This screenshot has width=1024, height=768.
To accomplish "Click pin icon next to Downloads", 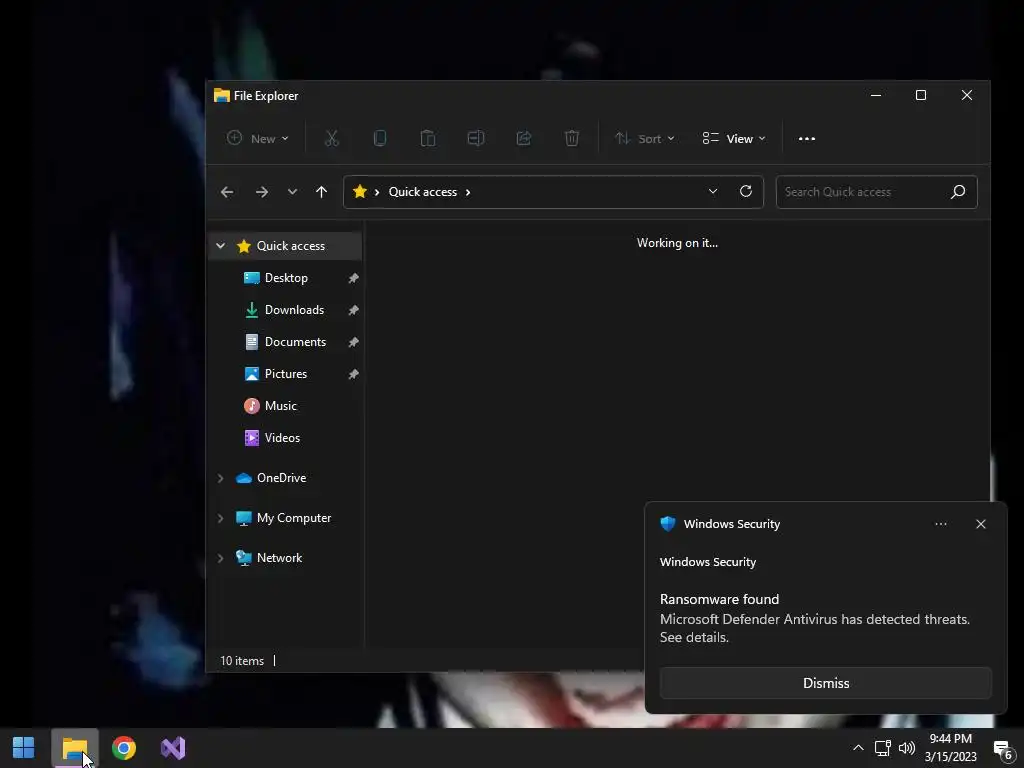I will pos(353,310).
